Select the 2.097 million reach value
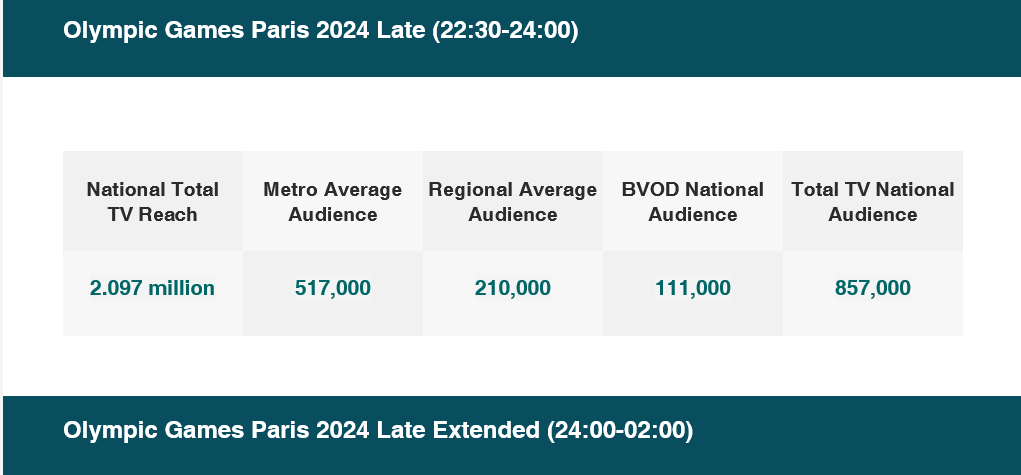The width and height of the screenshot is (1021, 475). pyautogui.click(x=153, y=288)
